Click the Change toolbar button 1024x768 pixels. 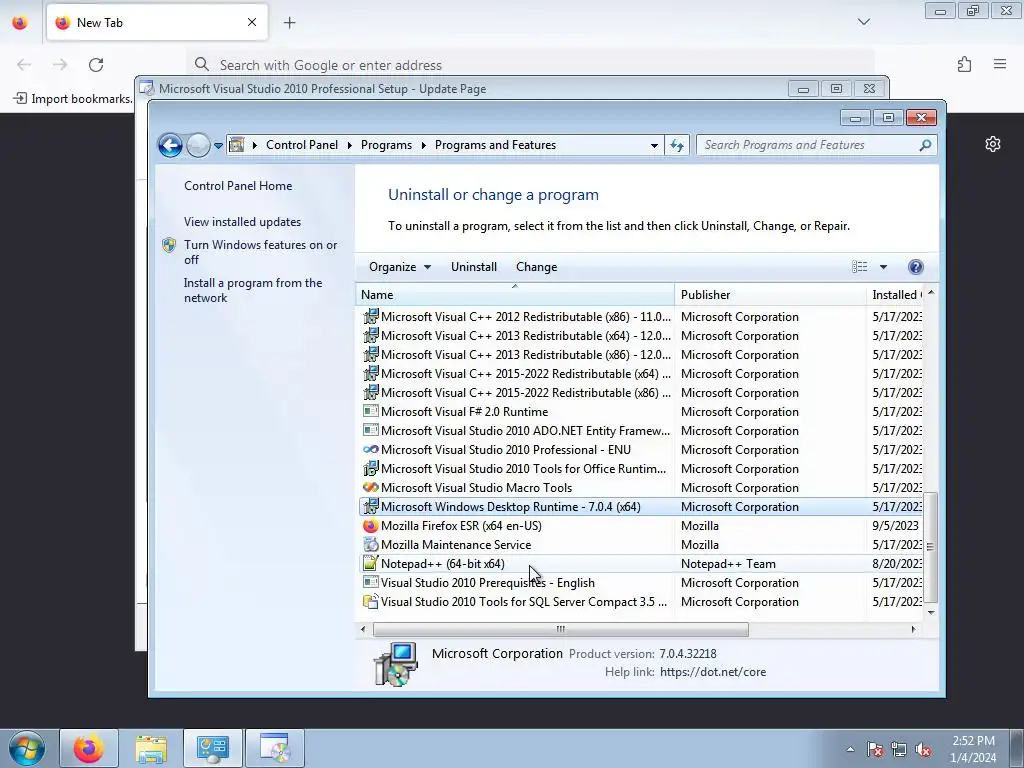coord(536,266)
